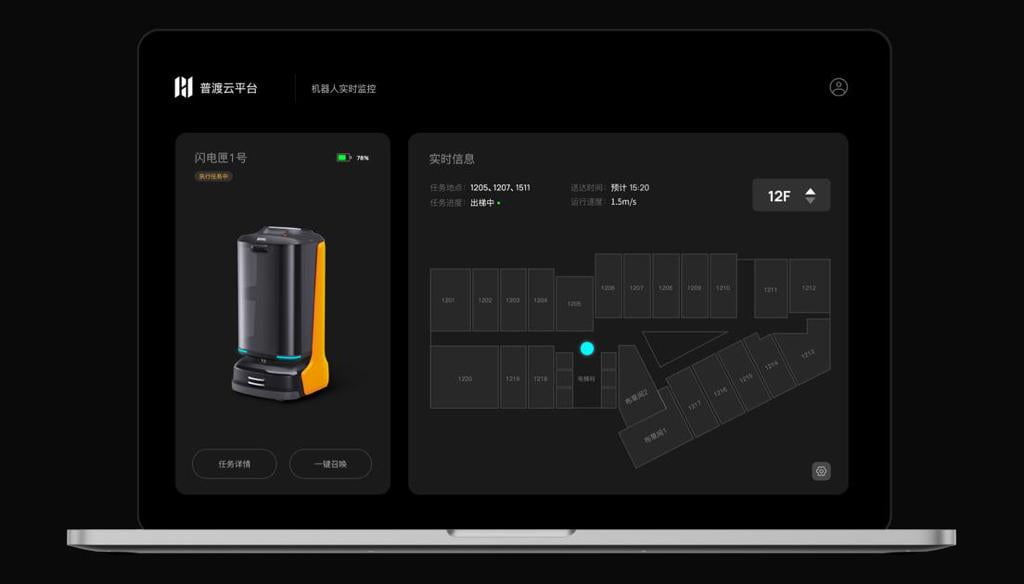Image resolution: width=1024 pixels, height=584 pixels.
Task: Open the 机器人实时监控 tab
Action: [343, 89]
